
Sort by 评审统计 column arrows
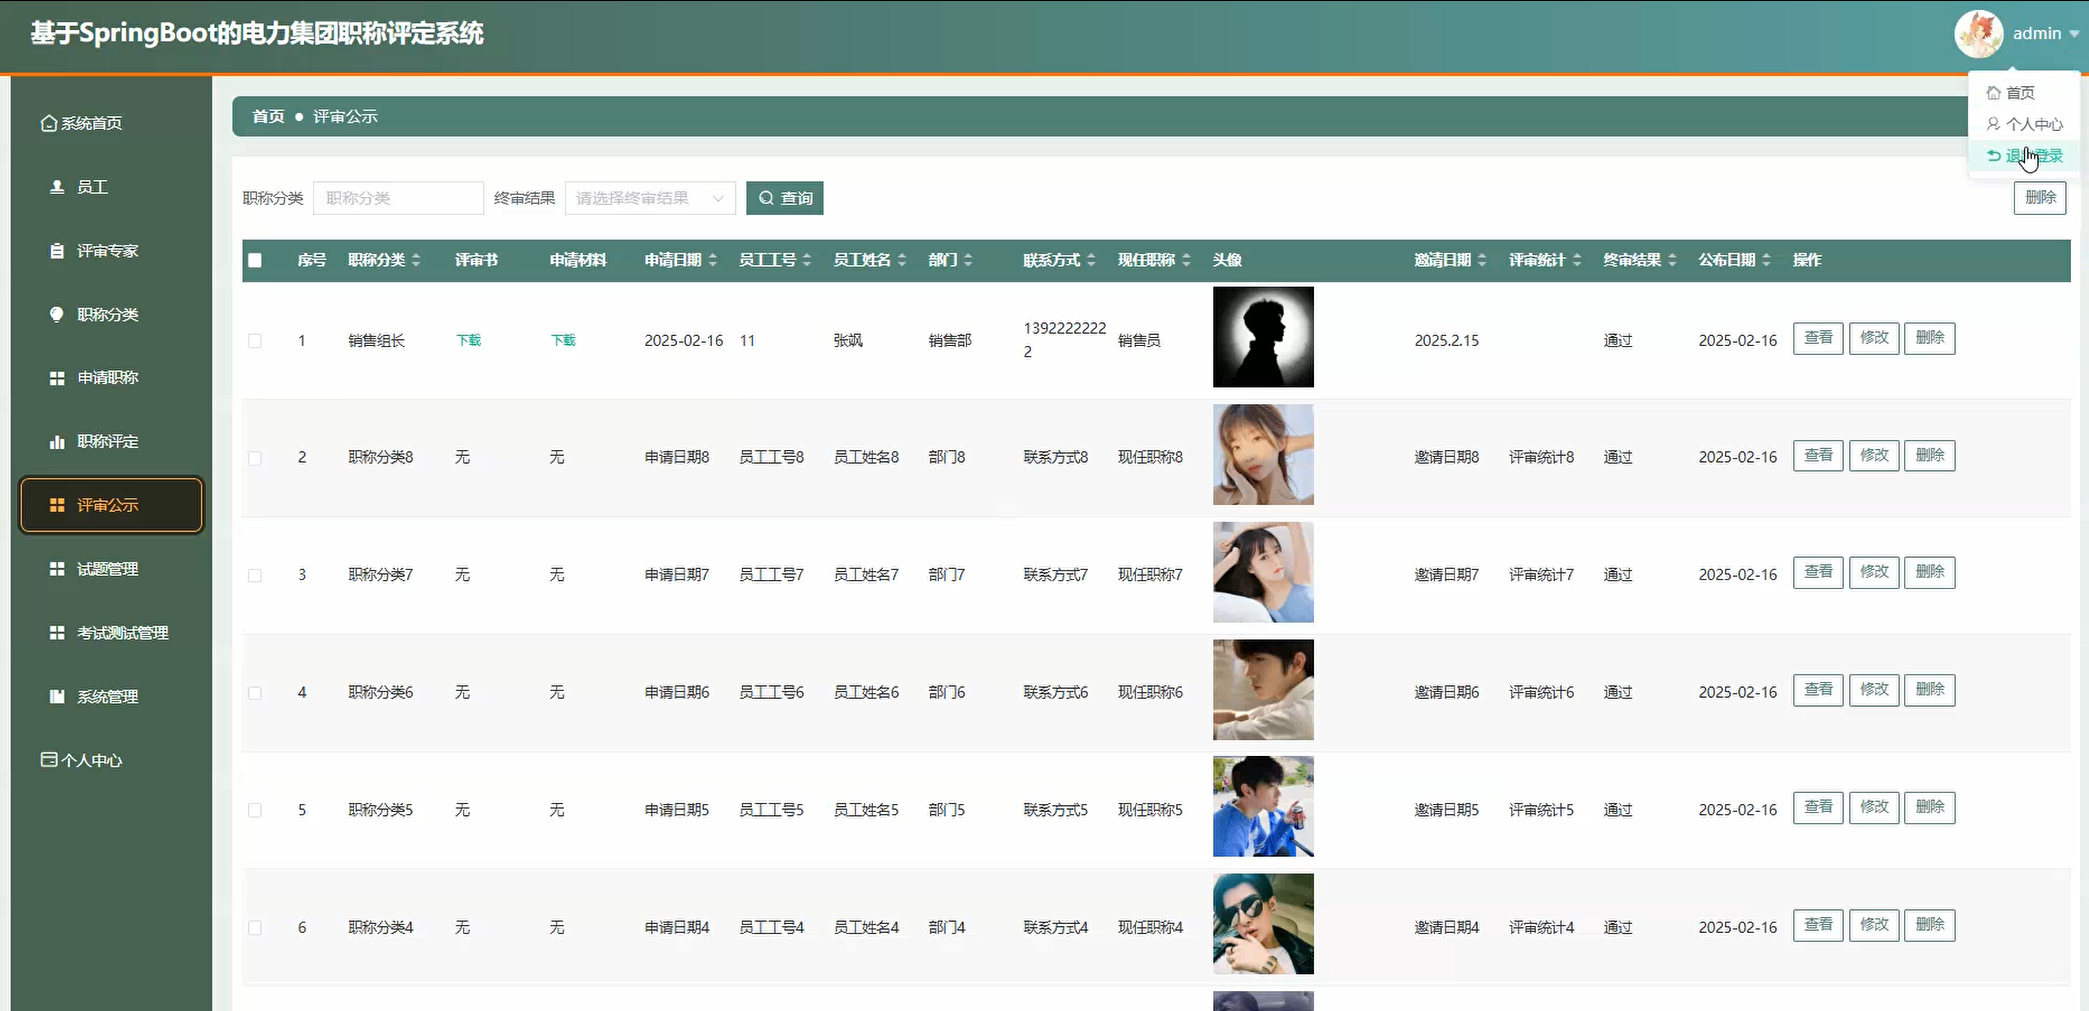1577,260
